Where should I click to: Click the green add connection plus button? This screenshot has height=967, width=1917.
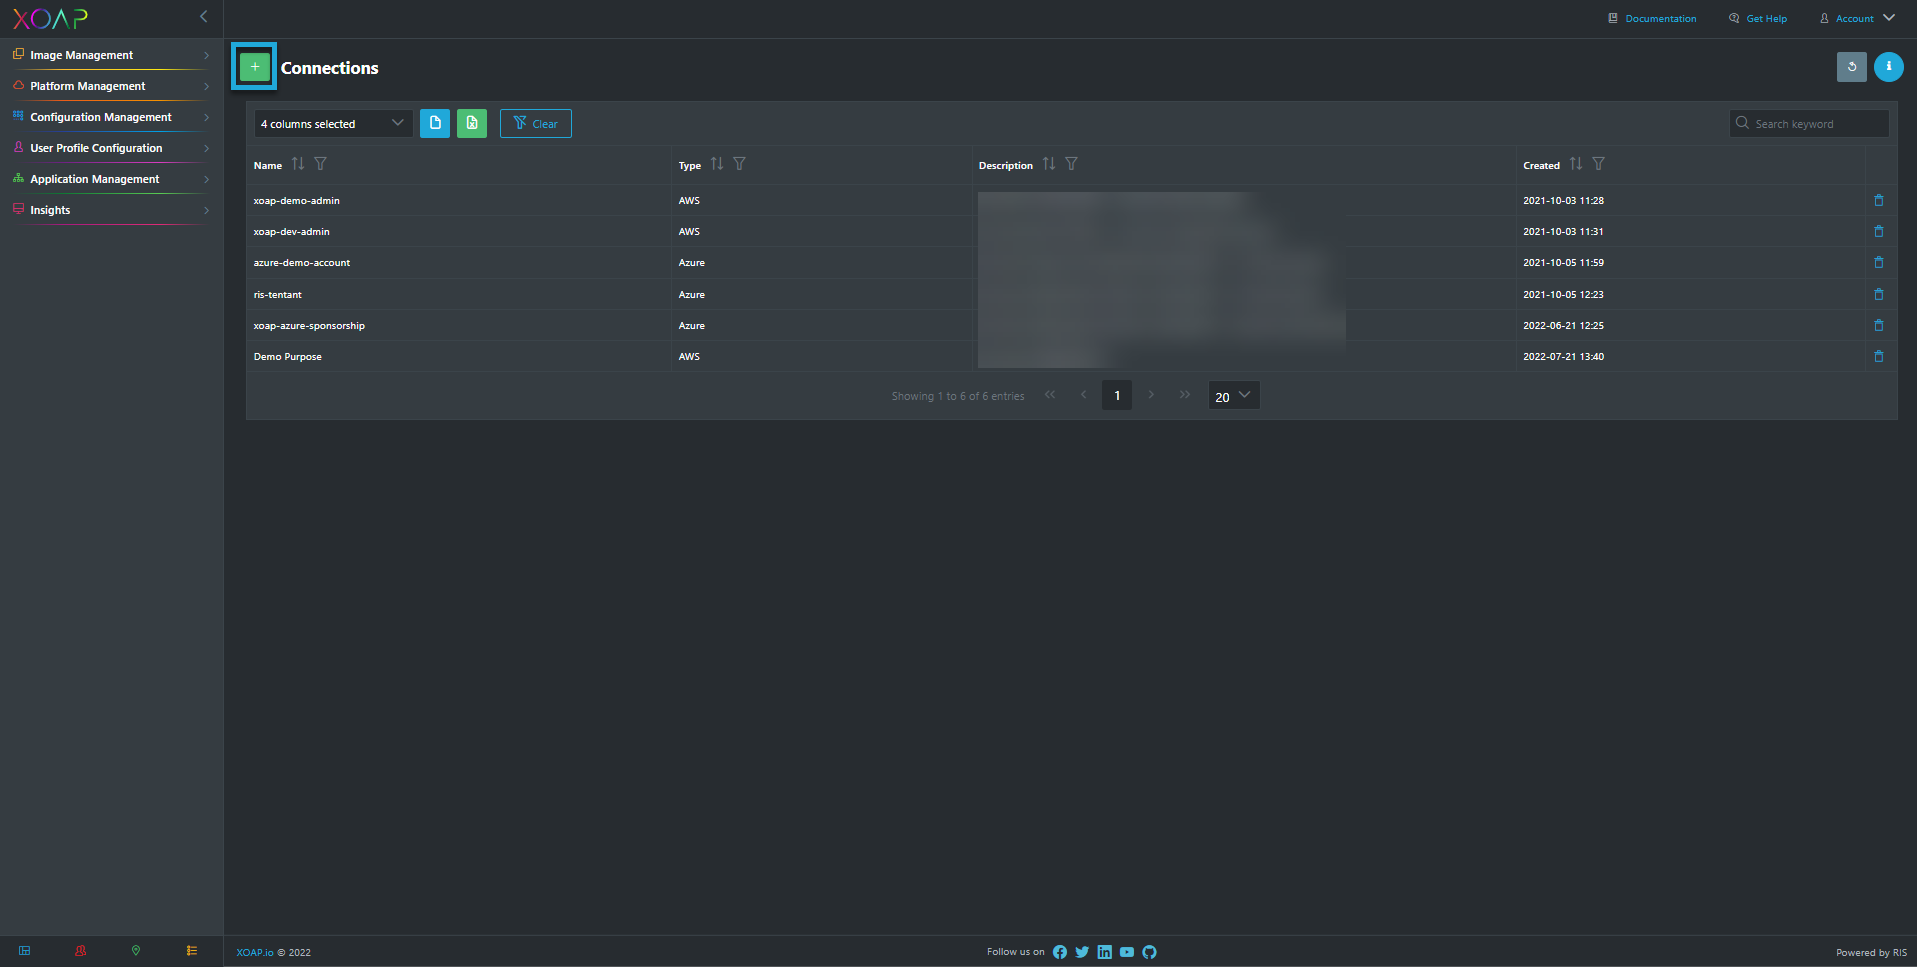pyautogui.click(x=255, y=67)
